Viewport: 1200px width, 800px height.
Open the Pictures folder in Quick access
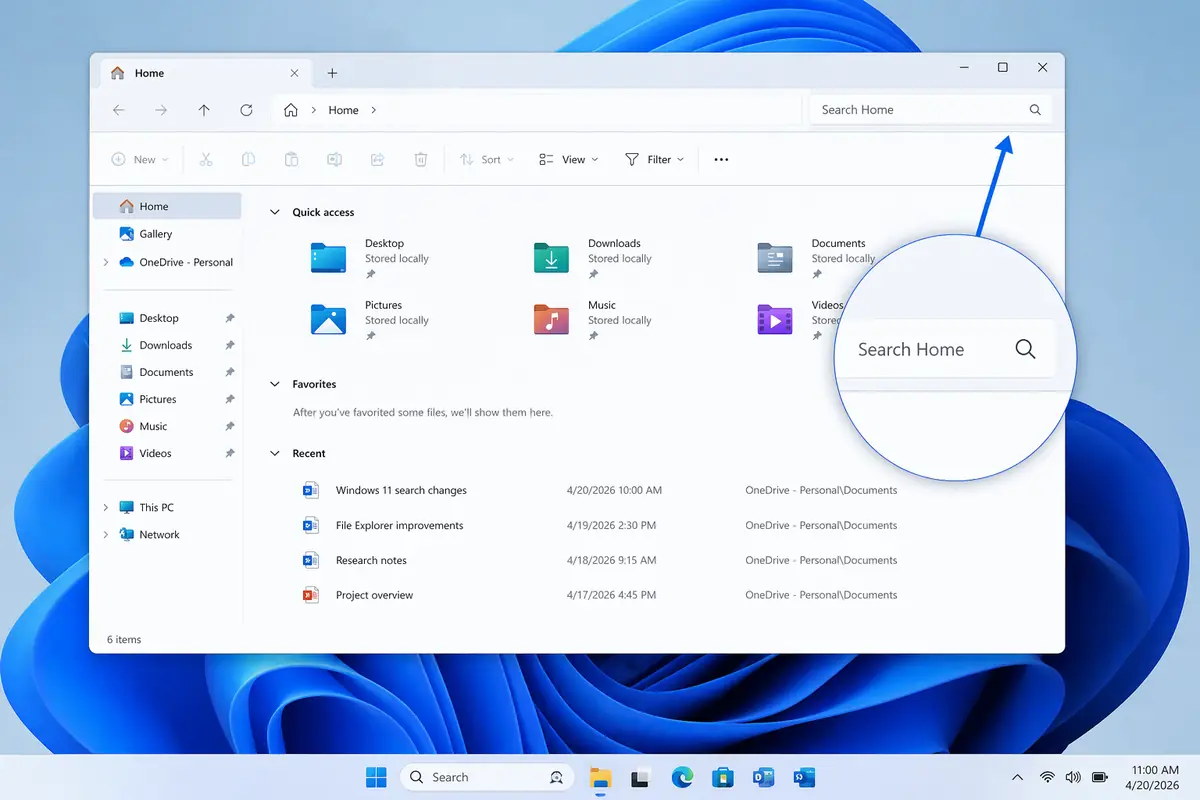(x=328, y=320)
